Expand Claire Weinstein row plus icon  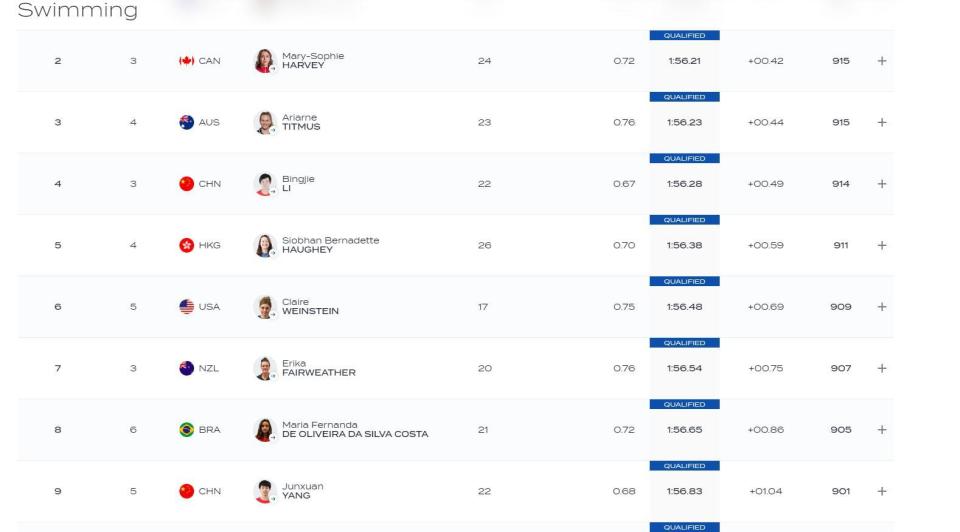pyautogui.click(x=882, y=307)
